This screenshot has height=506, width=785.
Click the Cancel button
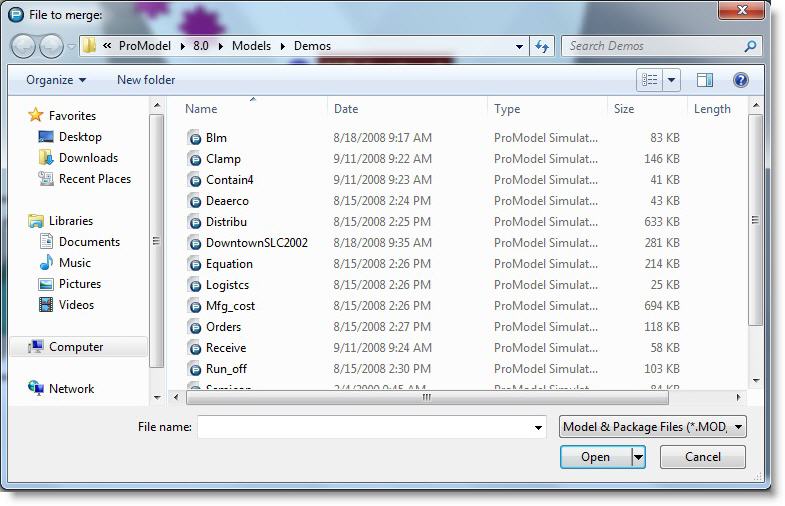[x=703, y=457]
